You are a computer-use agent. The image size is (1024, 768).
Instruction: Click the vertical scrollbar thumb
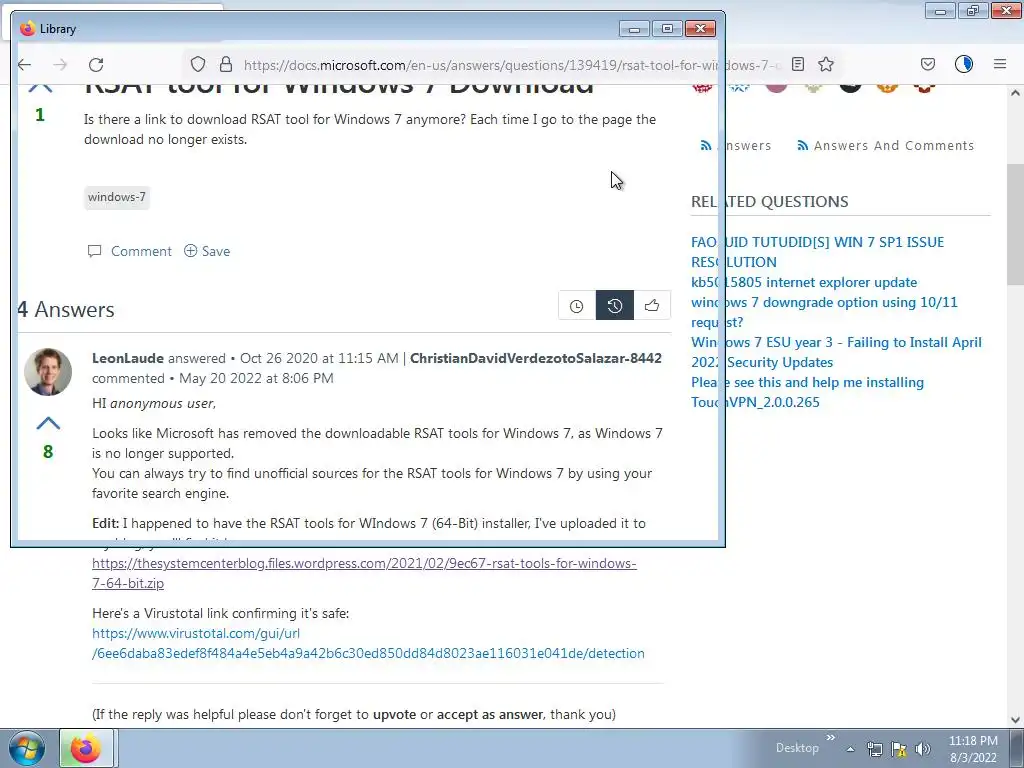tap(1016, 224)
